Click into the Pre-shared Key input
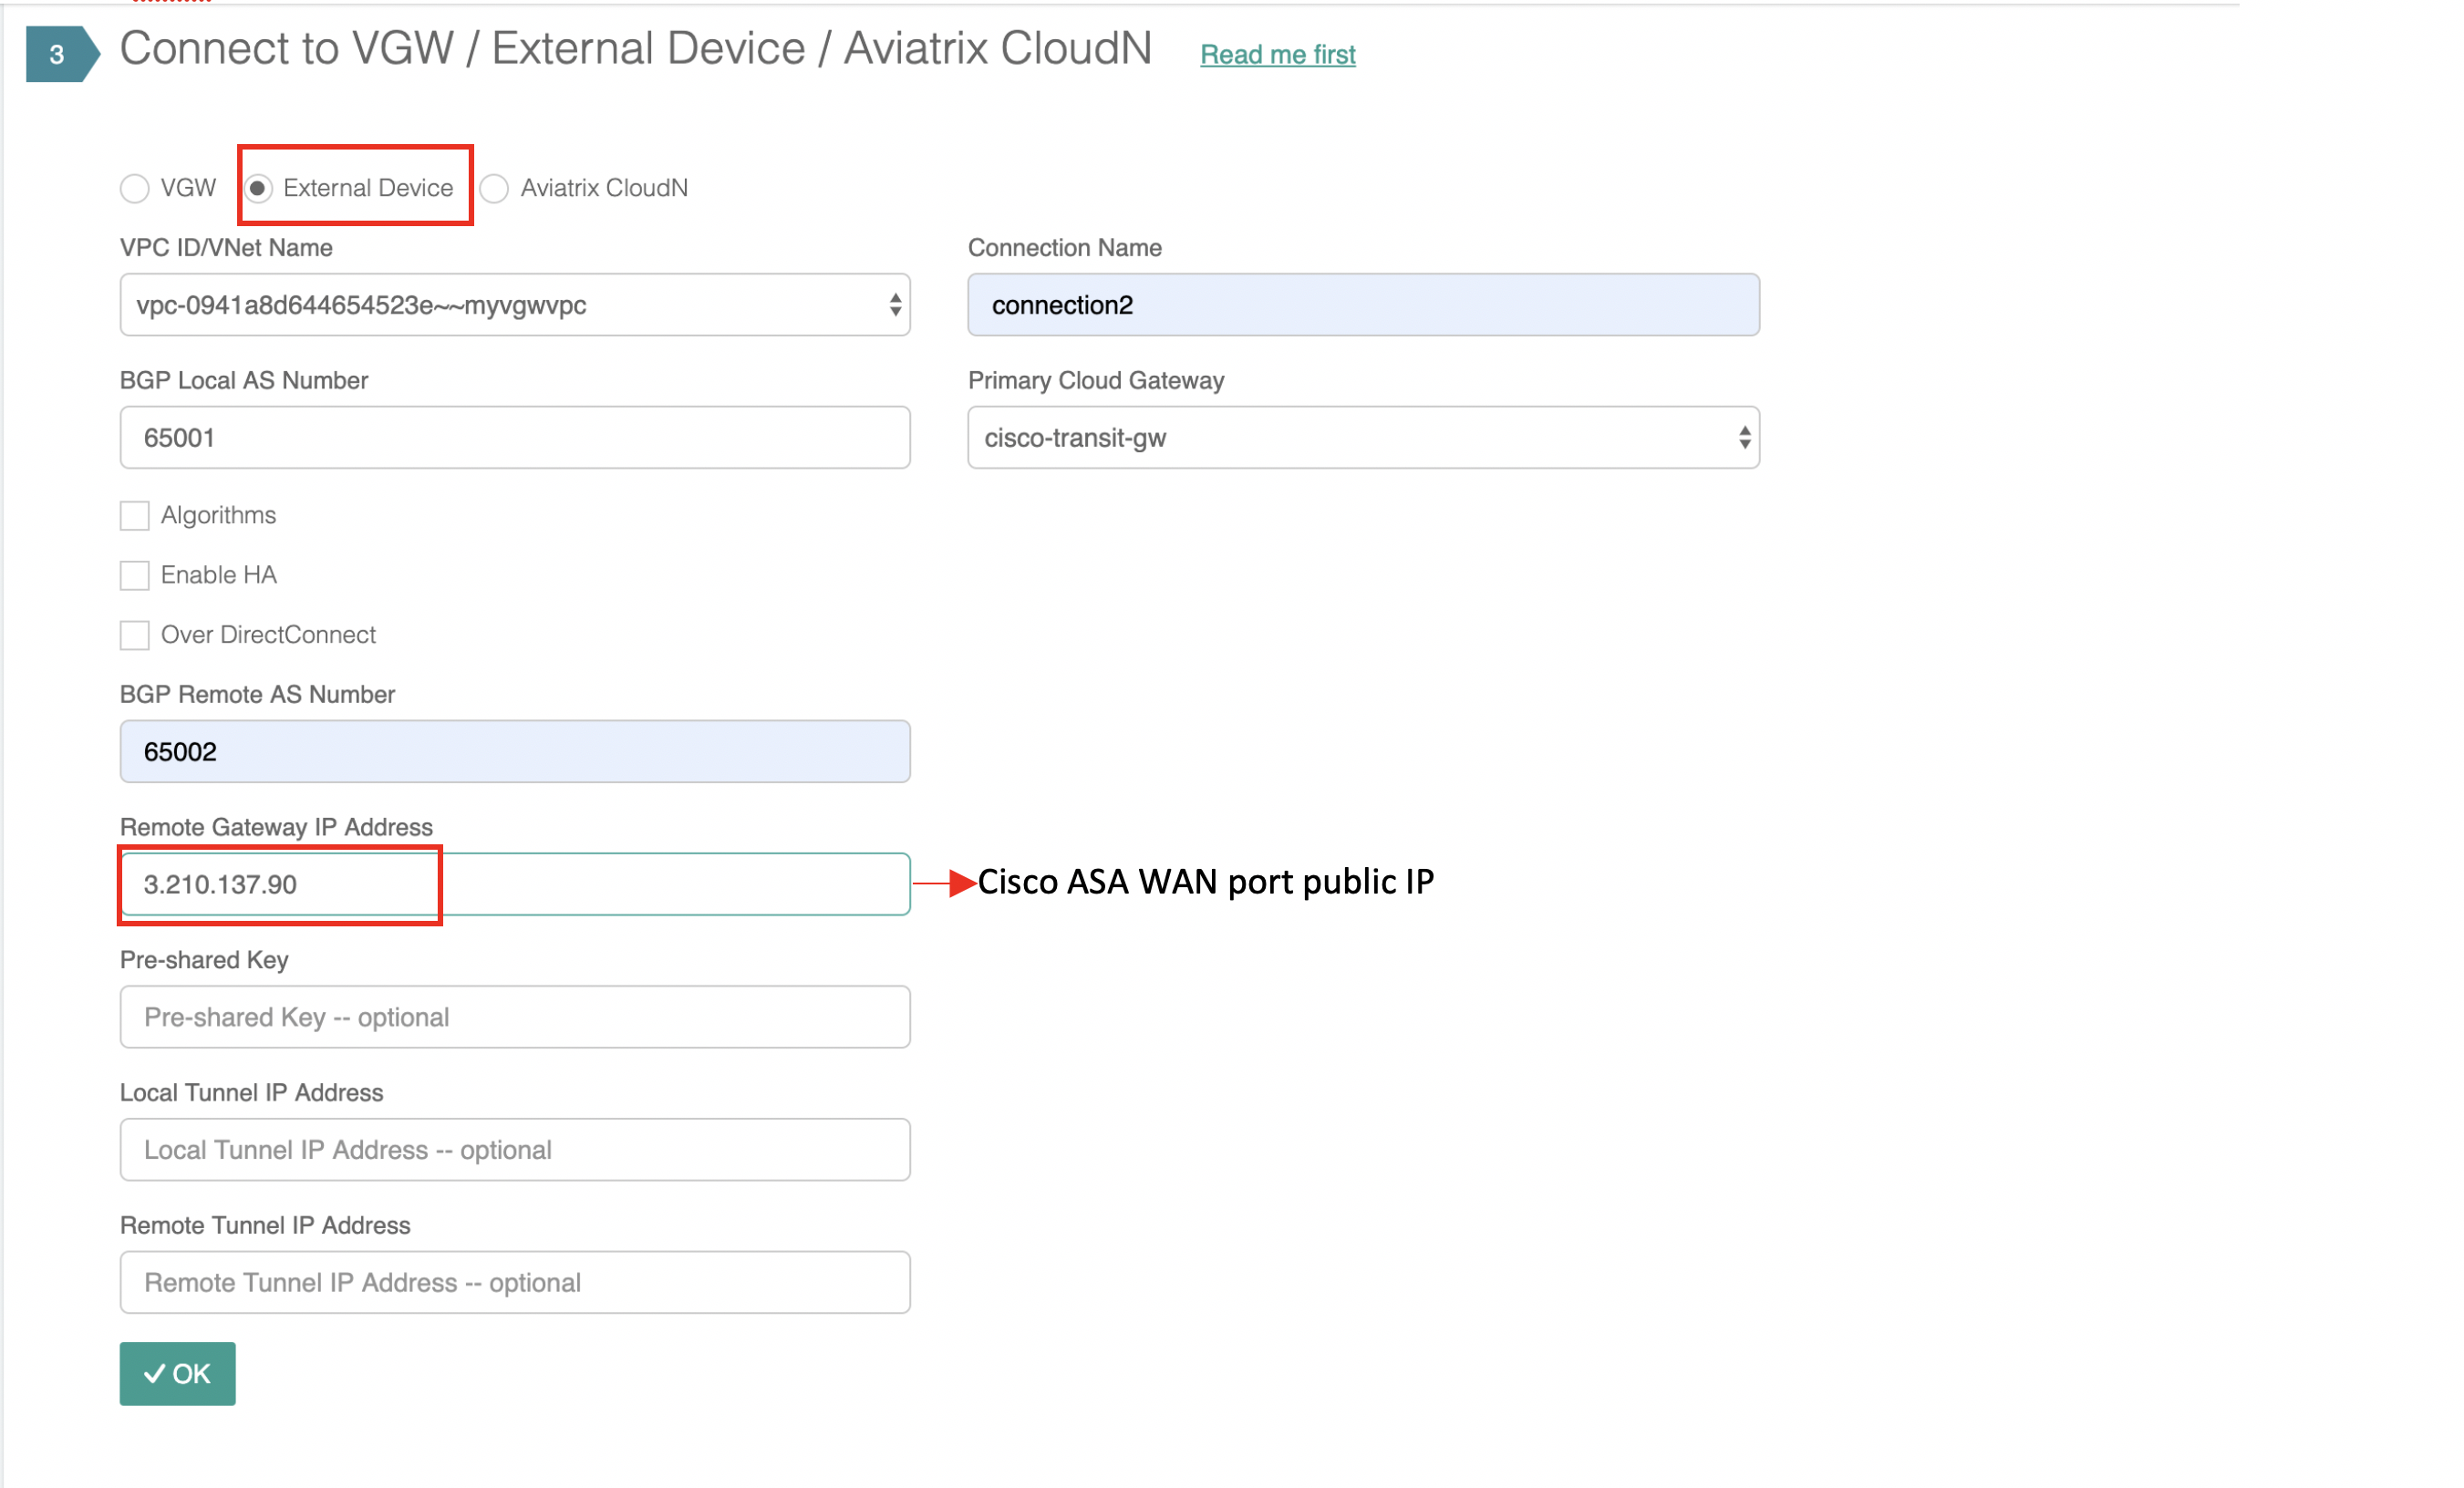 click(x=515, y=1017)
